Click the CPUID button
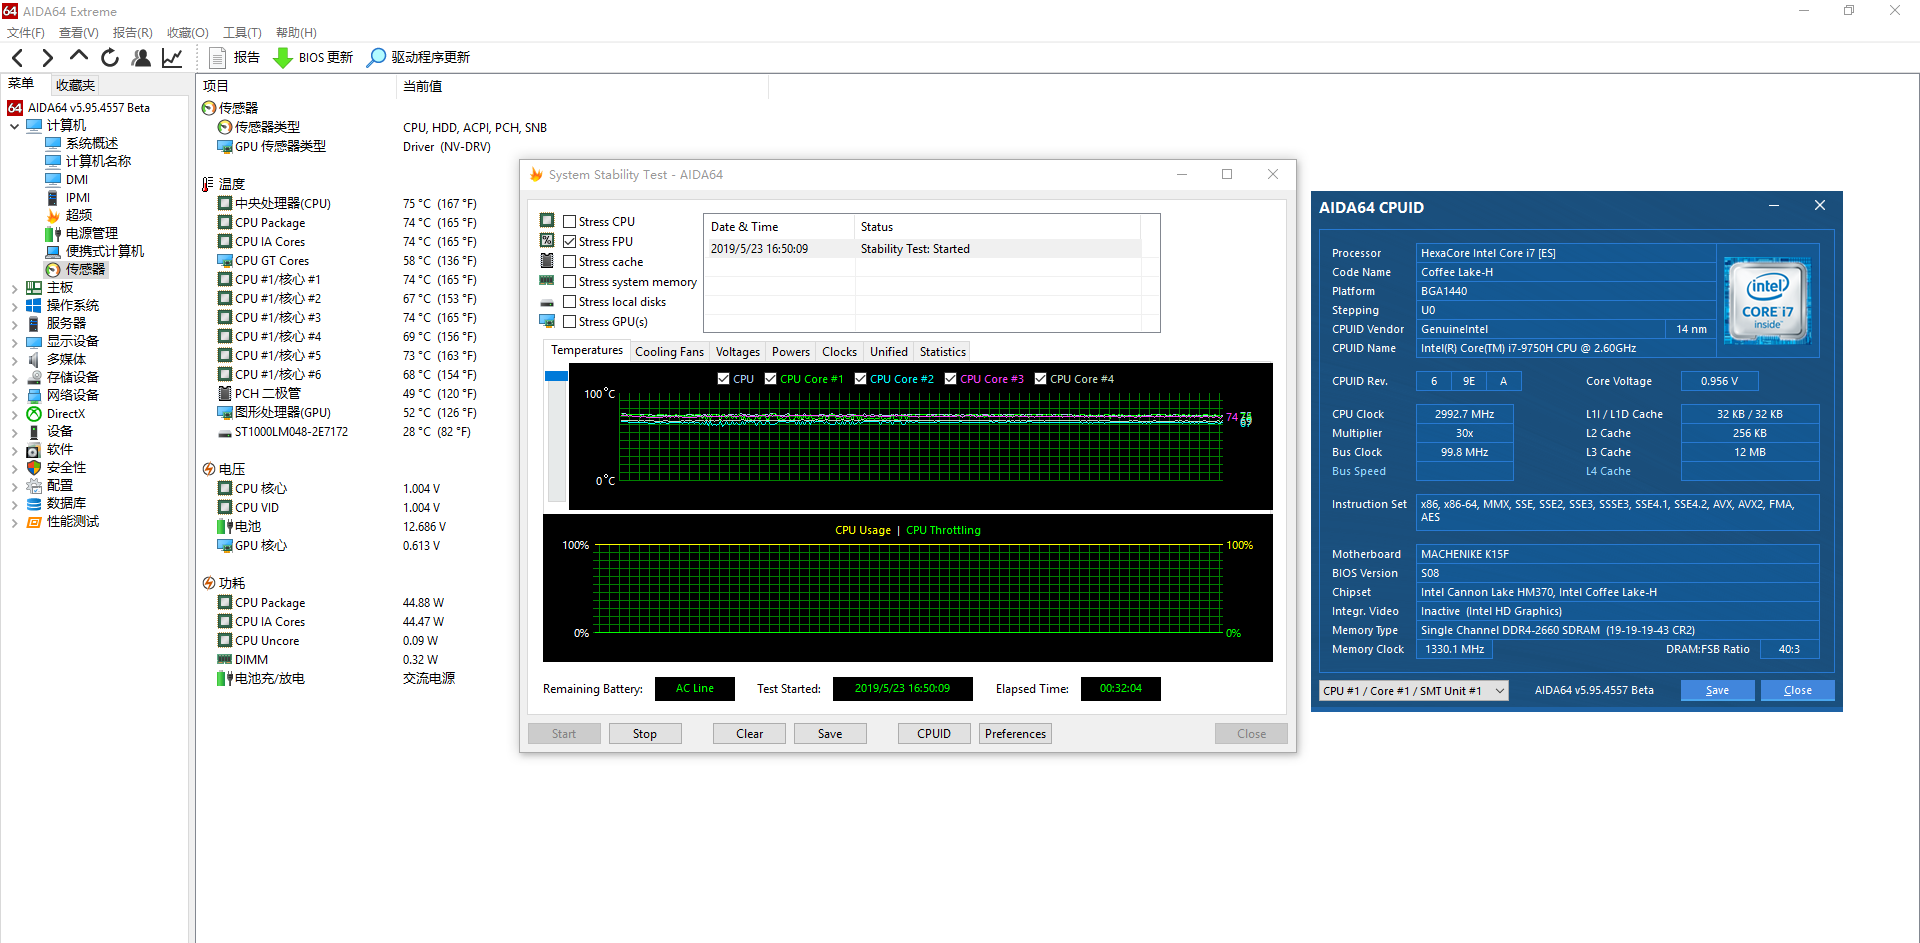The height and width of the screenshot is (943, 1920). click(934, 734)
